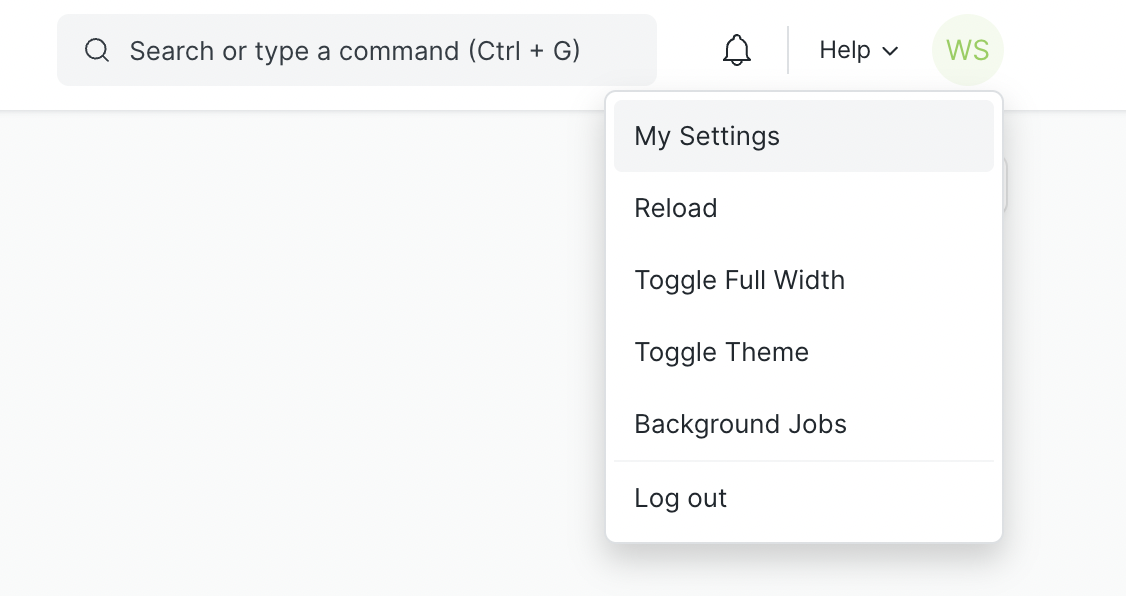Focus the search or type a command field
Image resolution: width=1126 pixels, height=596 pixels.
click(x=357, y=50)
